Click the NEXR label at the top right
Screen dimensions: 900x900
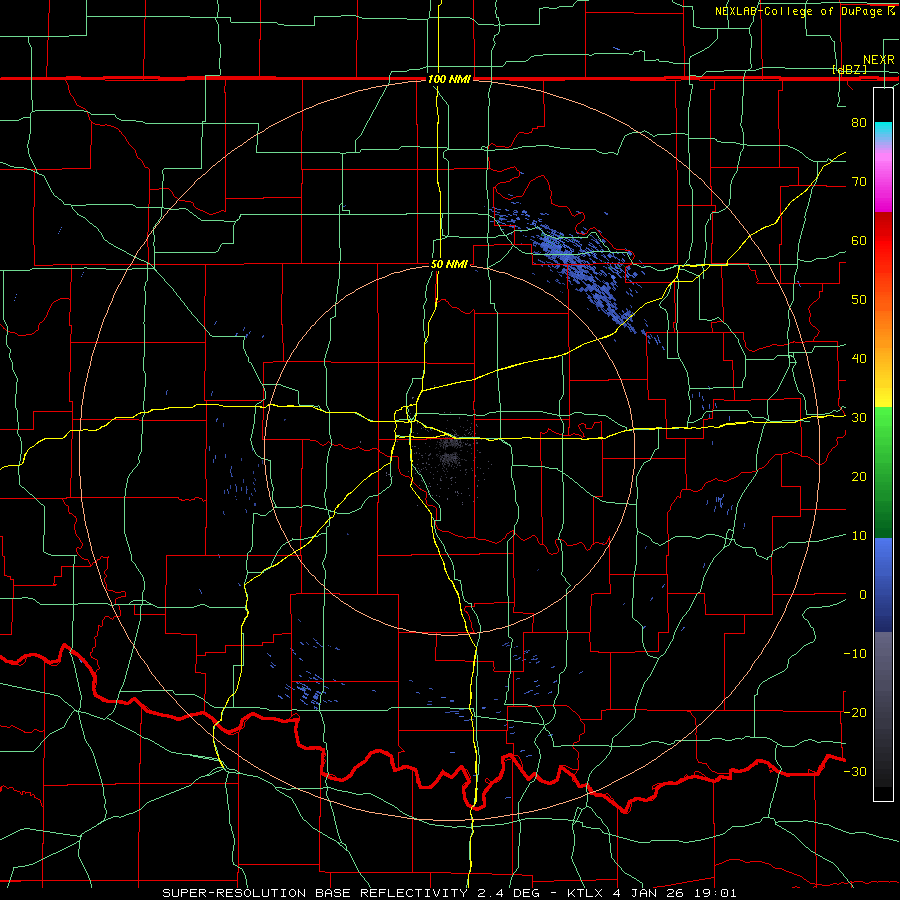click(x=879, y=60)
